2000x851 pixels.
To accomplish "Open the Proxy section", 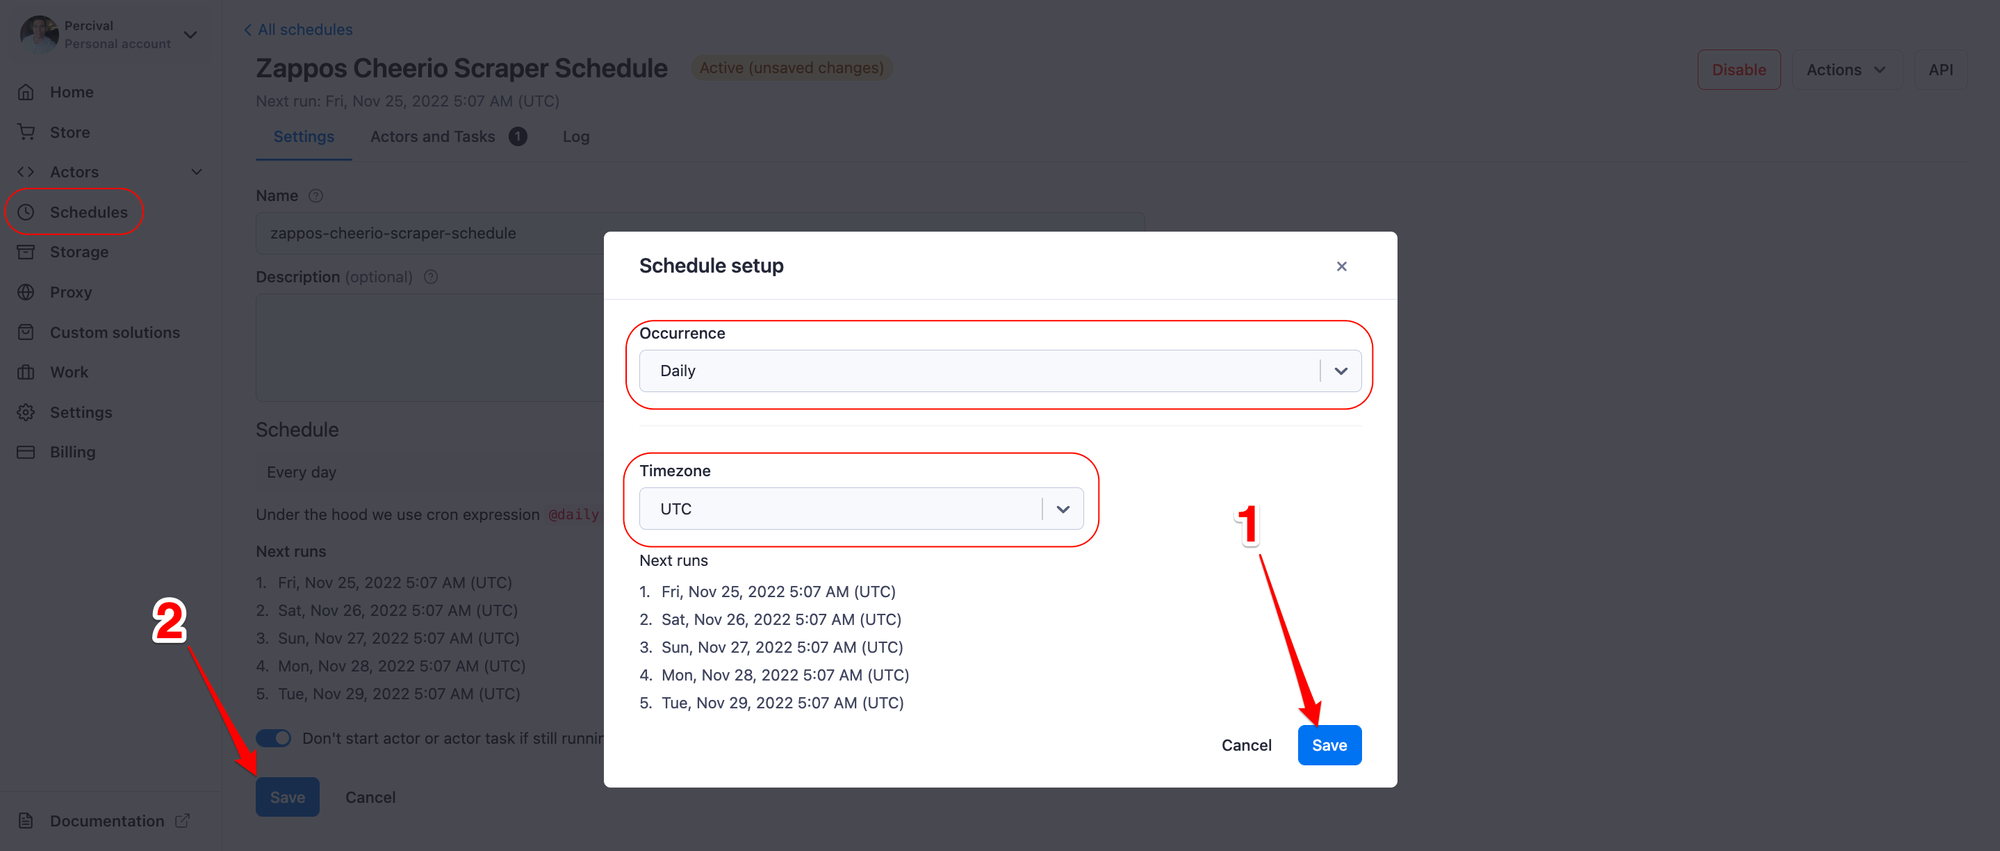I will coord(70,291).
